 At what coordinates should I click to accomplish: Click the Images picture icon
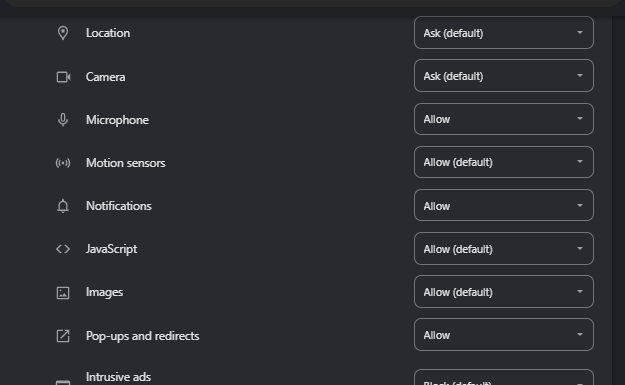click(x=63, y=293)
